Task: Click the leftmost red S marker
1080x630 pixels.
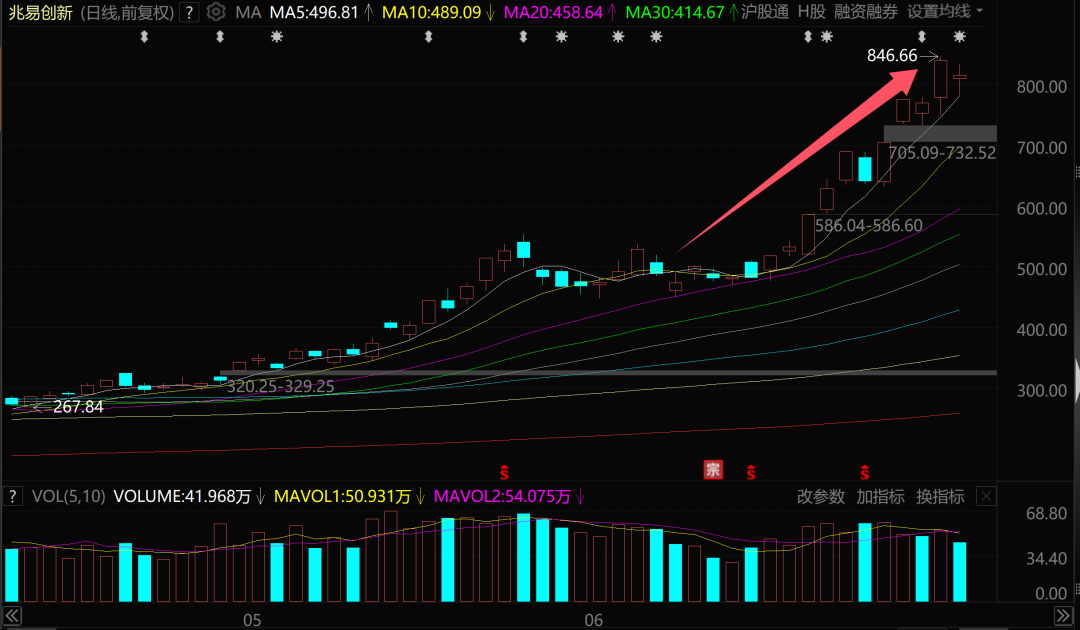Action: pyautogui.click(x=504, y=472)
